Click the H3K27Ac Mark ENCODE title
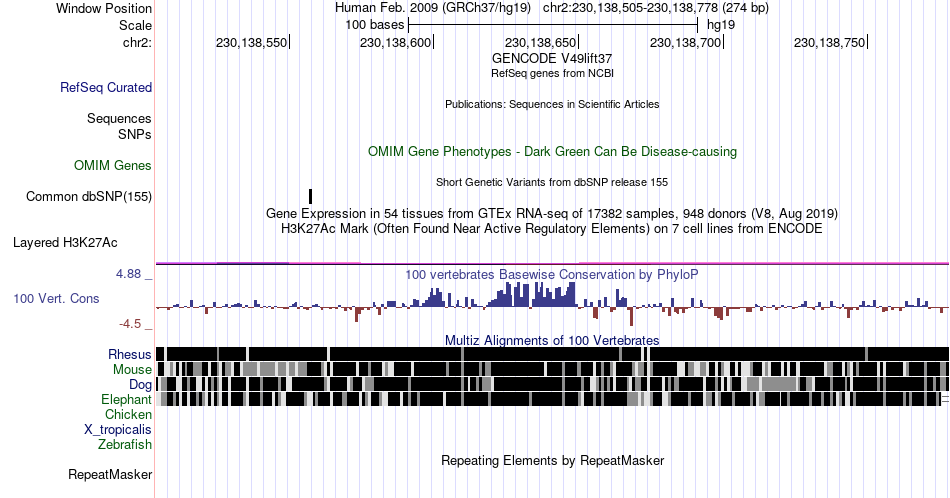Image resolution: width=950 pixels, height=498 pixels. pos(552,228)
